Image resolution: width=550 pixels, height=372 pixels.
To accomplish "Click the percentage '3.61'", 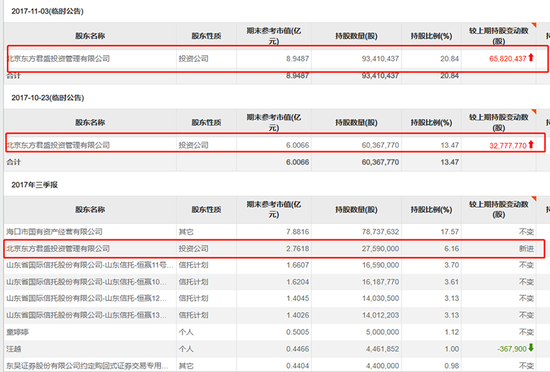I will [452, 282].
